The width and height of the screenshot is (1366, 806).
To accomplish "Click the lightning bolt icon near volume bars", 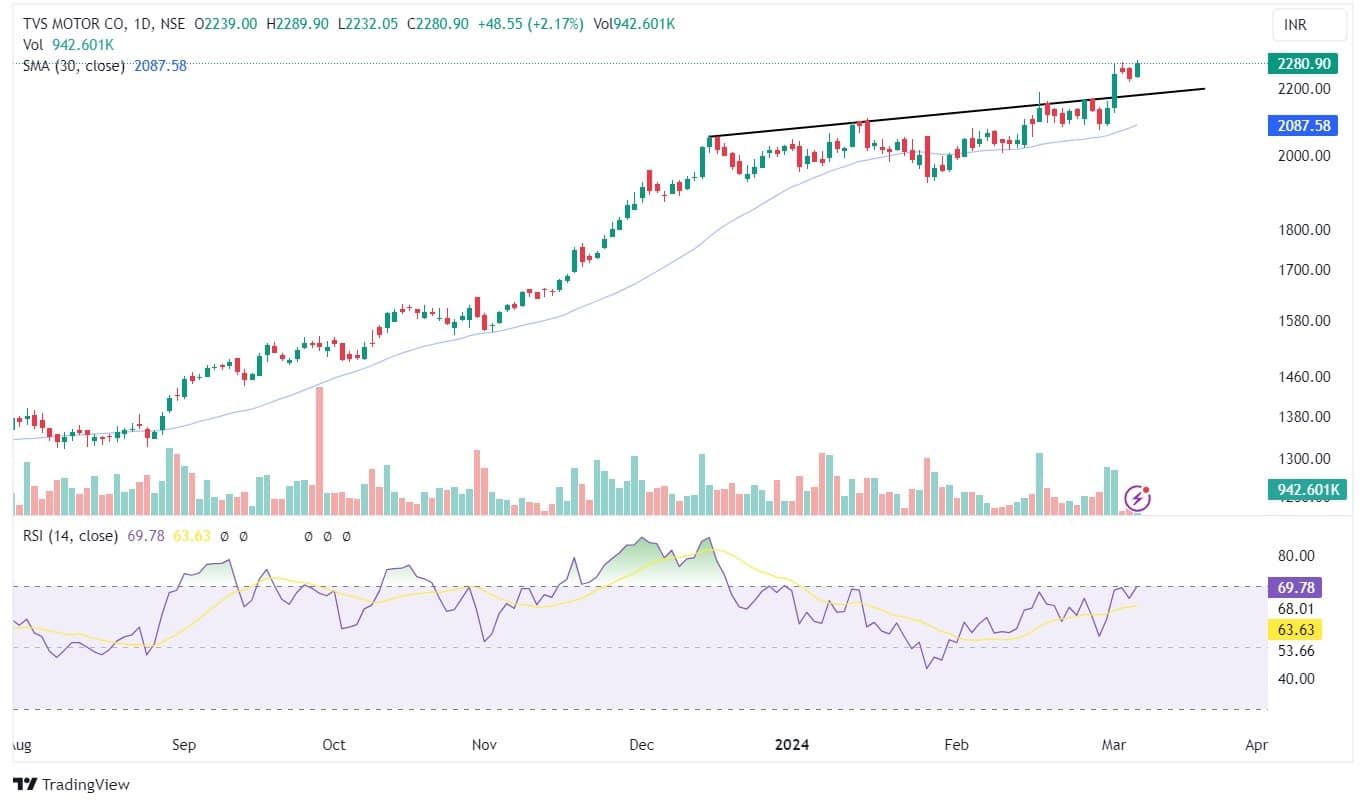I will coord(1137,498).
